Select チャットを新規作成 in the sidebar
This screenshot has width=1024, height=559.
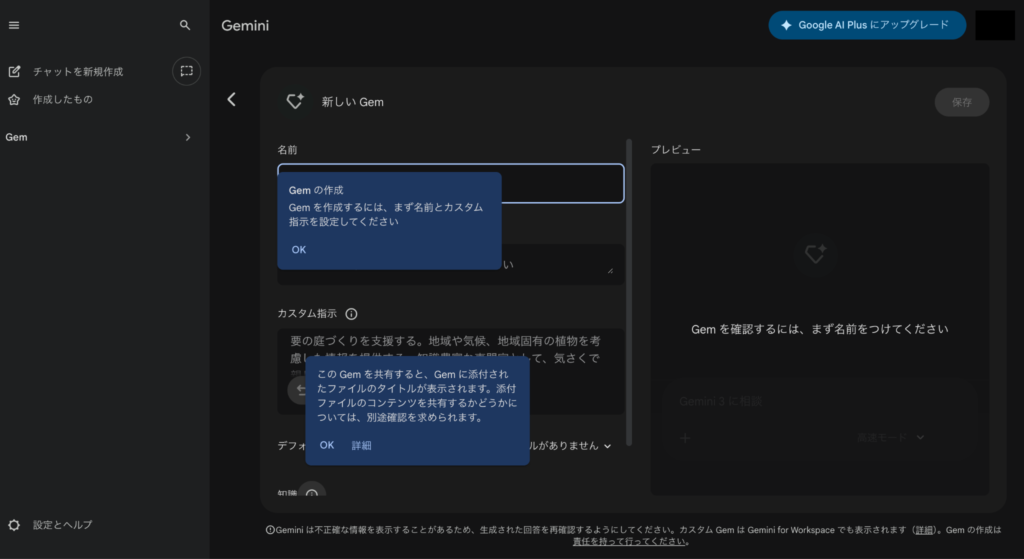click(x=78, y=72)
